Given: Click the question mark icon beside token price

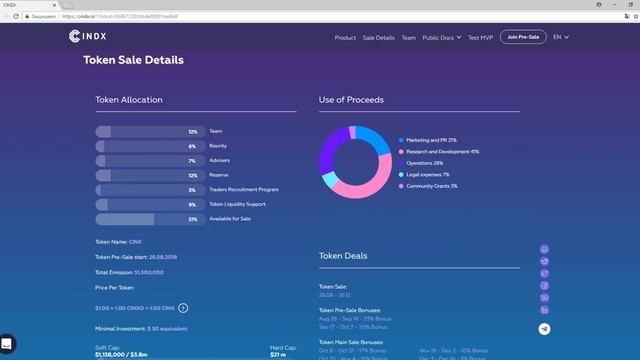Looking at the screenshot, I should [x=183, y=308].
